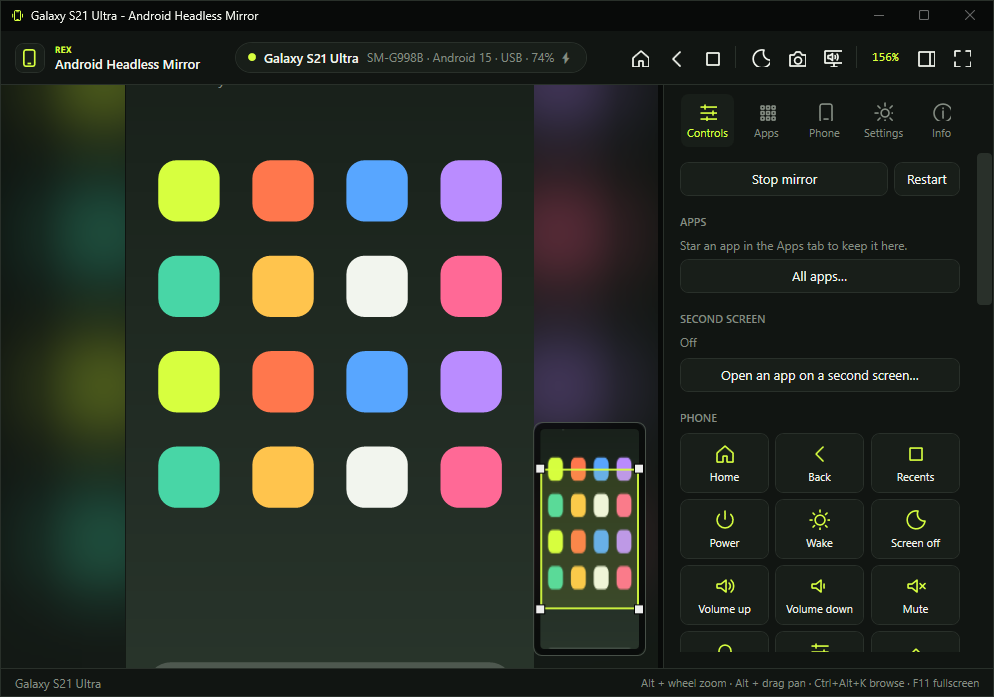Click the toolbar Back arrow icon
This screenshot has height=697, width=994.
676,58
